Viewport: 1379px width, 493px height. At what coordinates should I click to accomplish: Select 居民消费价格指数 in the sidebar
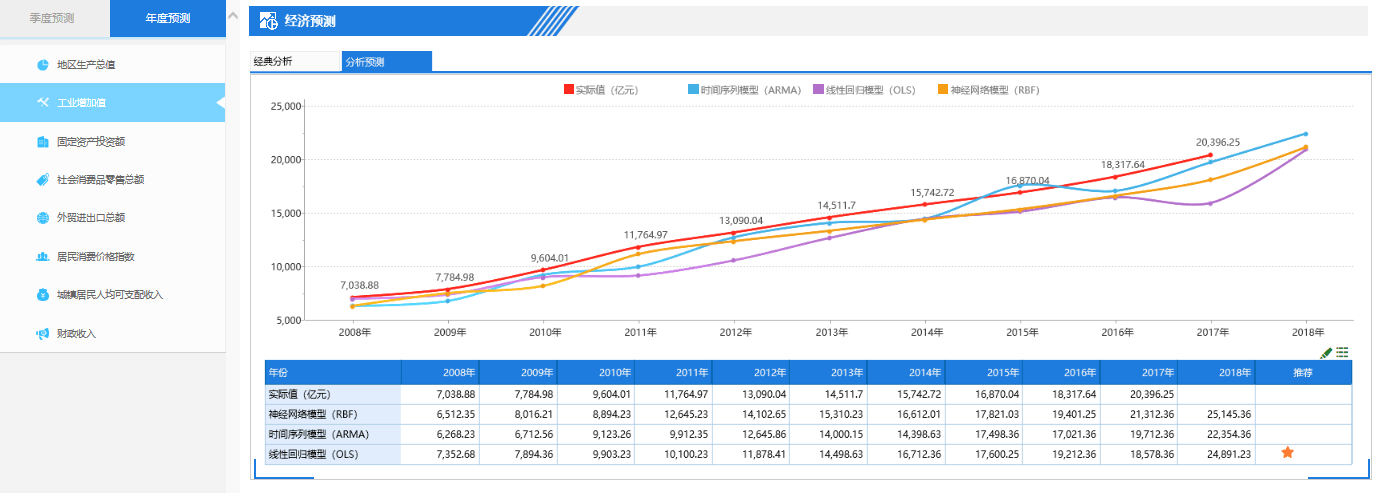click(112, 257)
